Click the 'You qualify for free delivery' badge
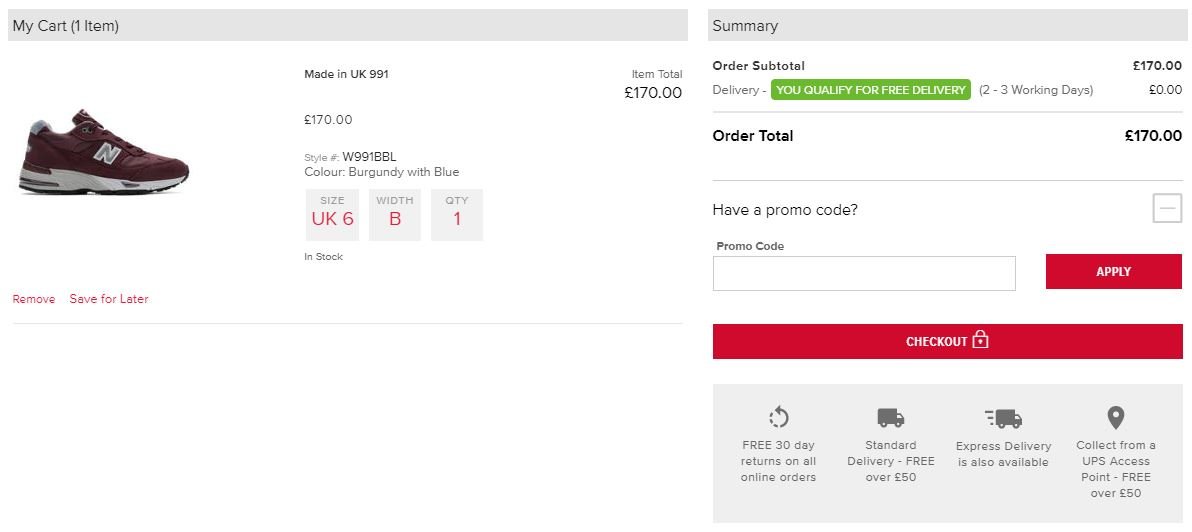1192x532 pixels. (871, 90)
